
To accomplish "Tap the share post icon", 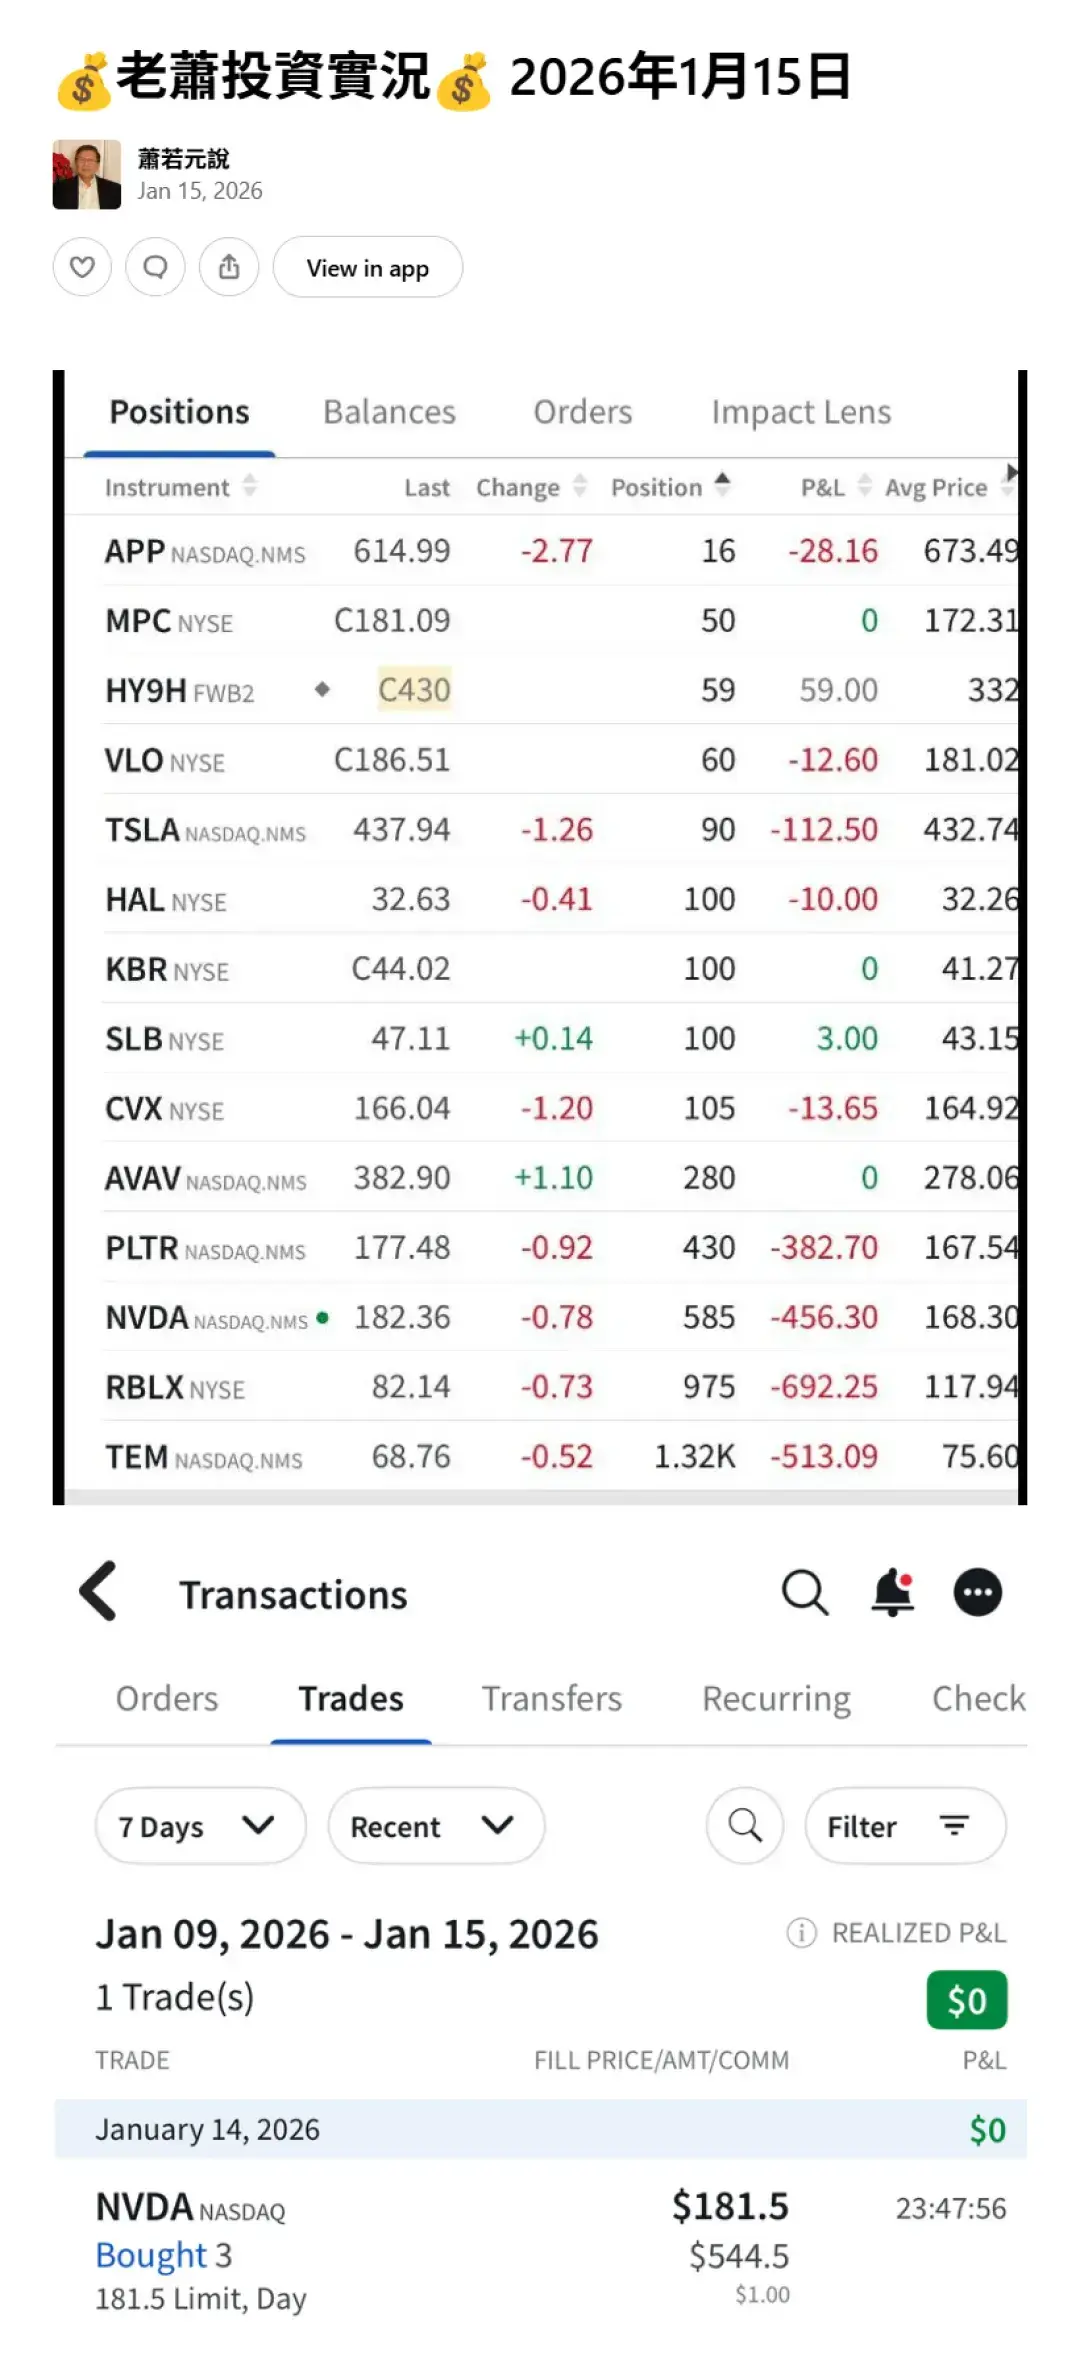I will point(229,267).
